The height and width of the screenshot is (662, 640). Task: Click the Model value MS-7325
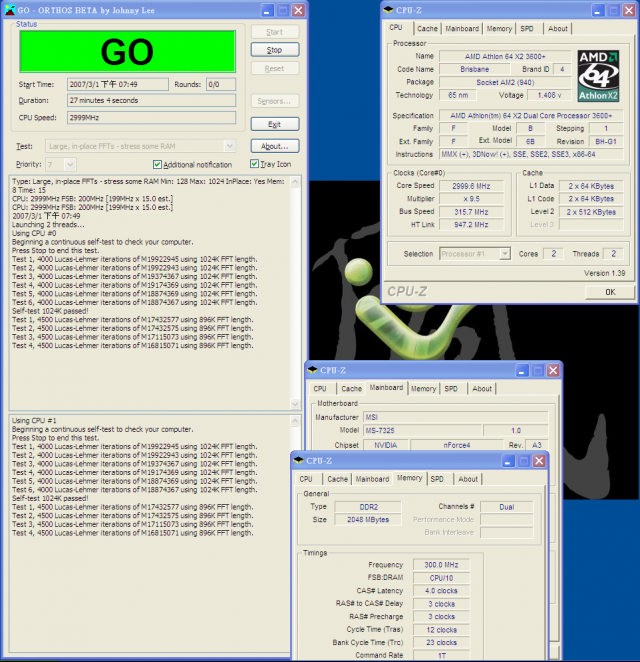pos(422,431)
